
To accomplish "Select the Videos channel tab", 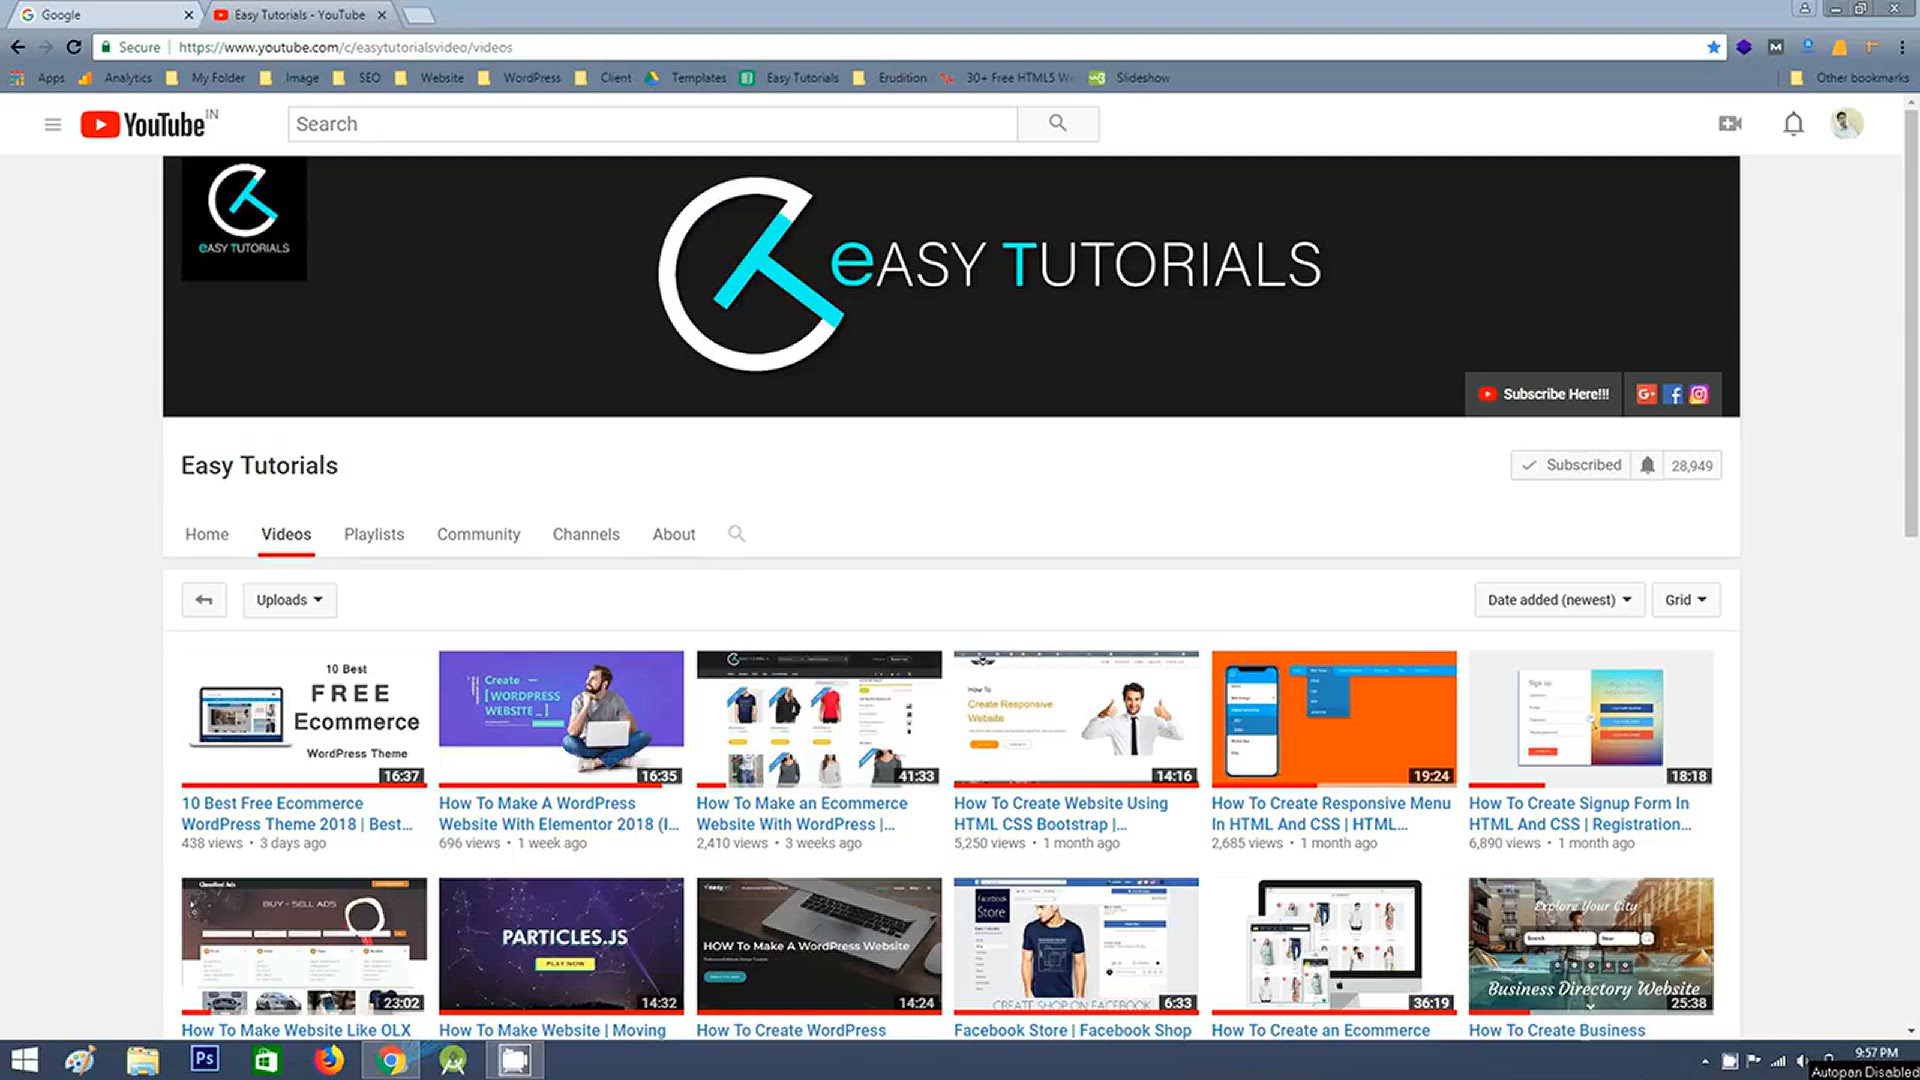I will coord(286,534).
